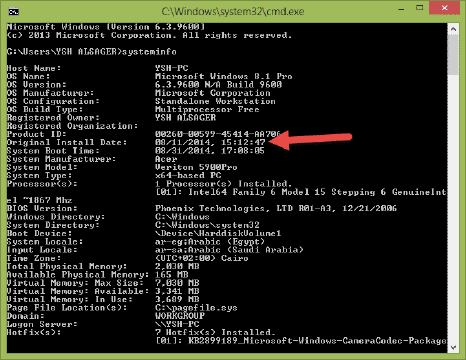Click the Domain value WORKGROUP
The height and width of the screenshot is (360, 466).
180,316
